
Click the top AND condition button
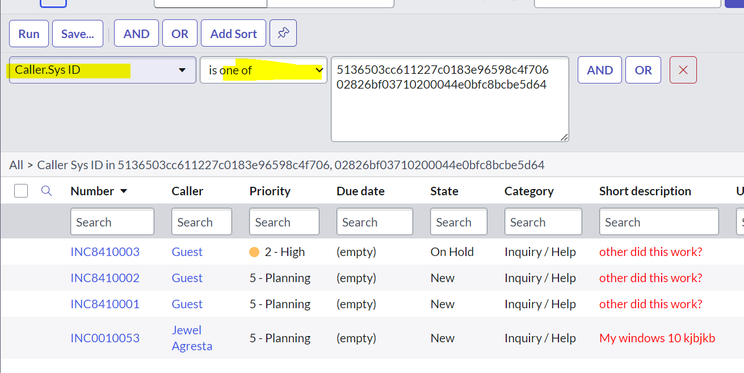pos(136,34)
